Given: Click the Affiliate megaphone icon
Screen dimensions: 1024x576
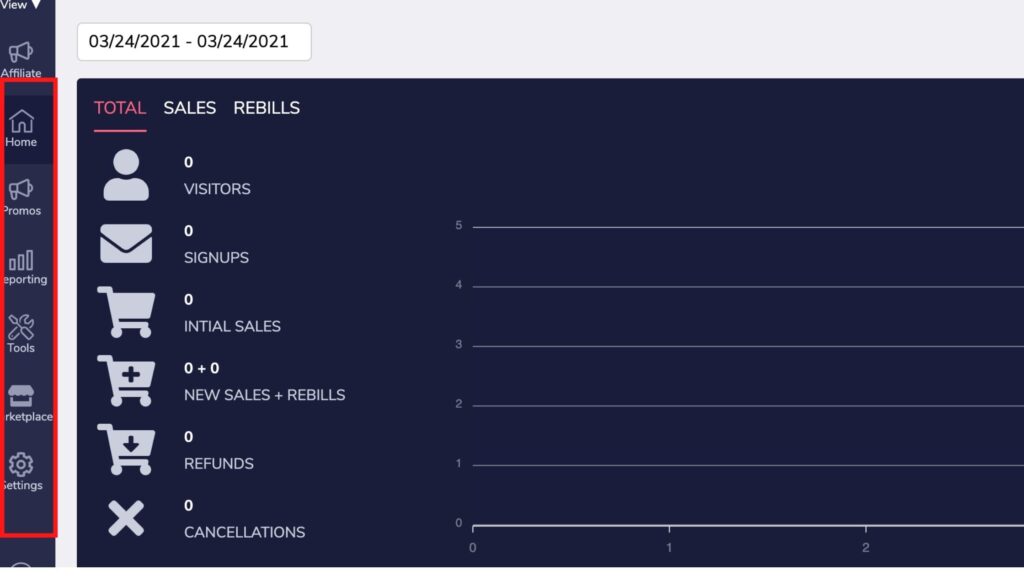Looking at the screenshot, I should point(21,52).
